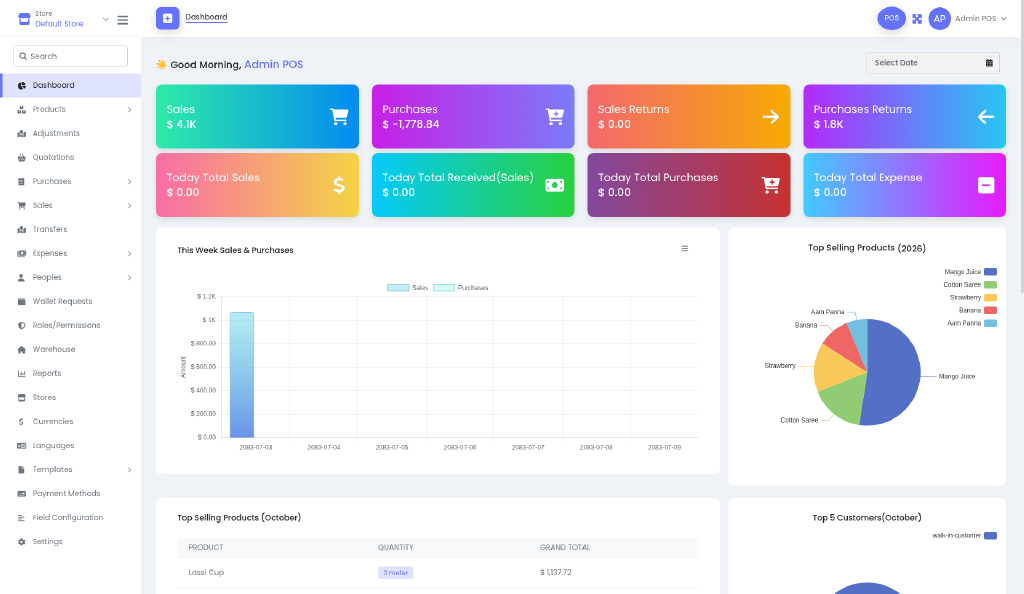Click Products sidebar icon
The image size is (1024, 594).
pyautogui.click(x=22, y=110)
